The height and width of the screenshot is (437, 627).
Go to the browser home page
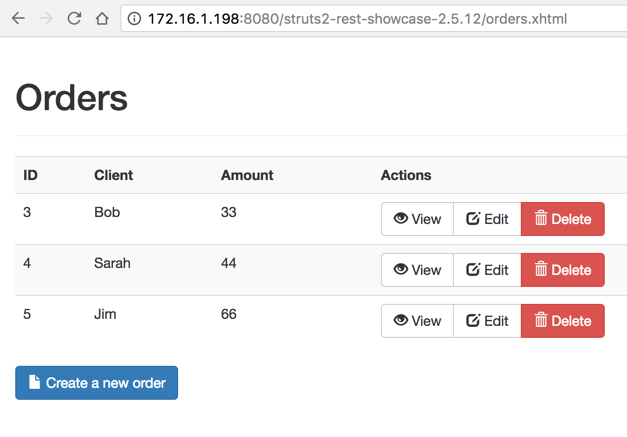click(102, 18)
